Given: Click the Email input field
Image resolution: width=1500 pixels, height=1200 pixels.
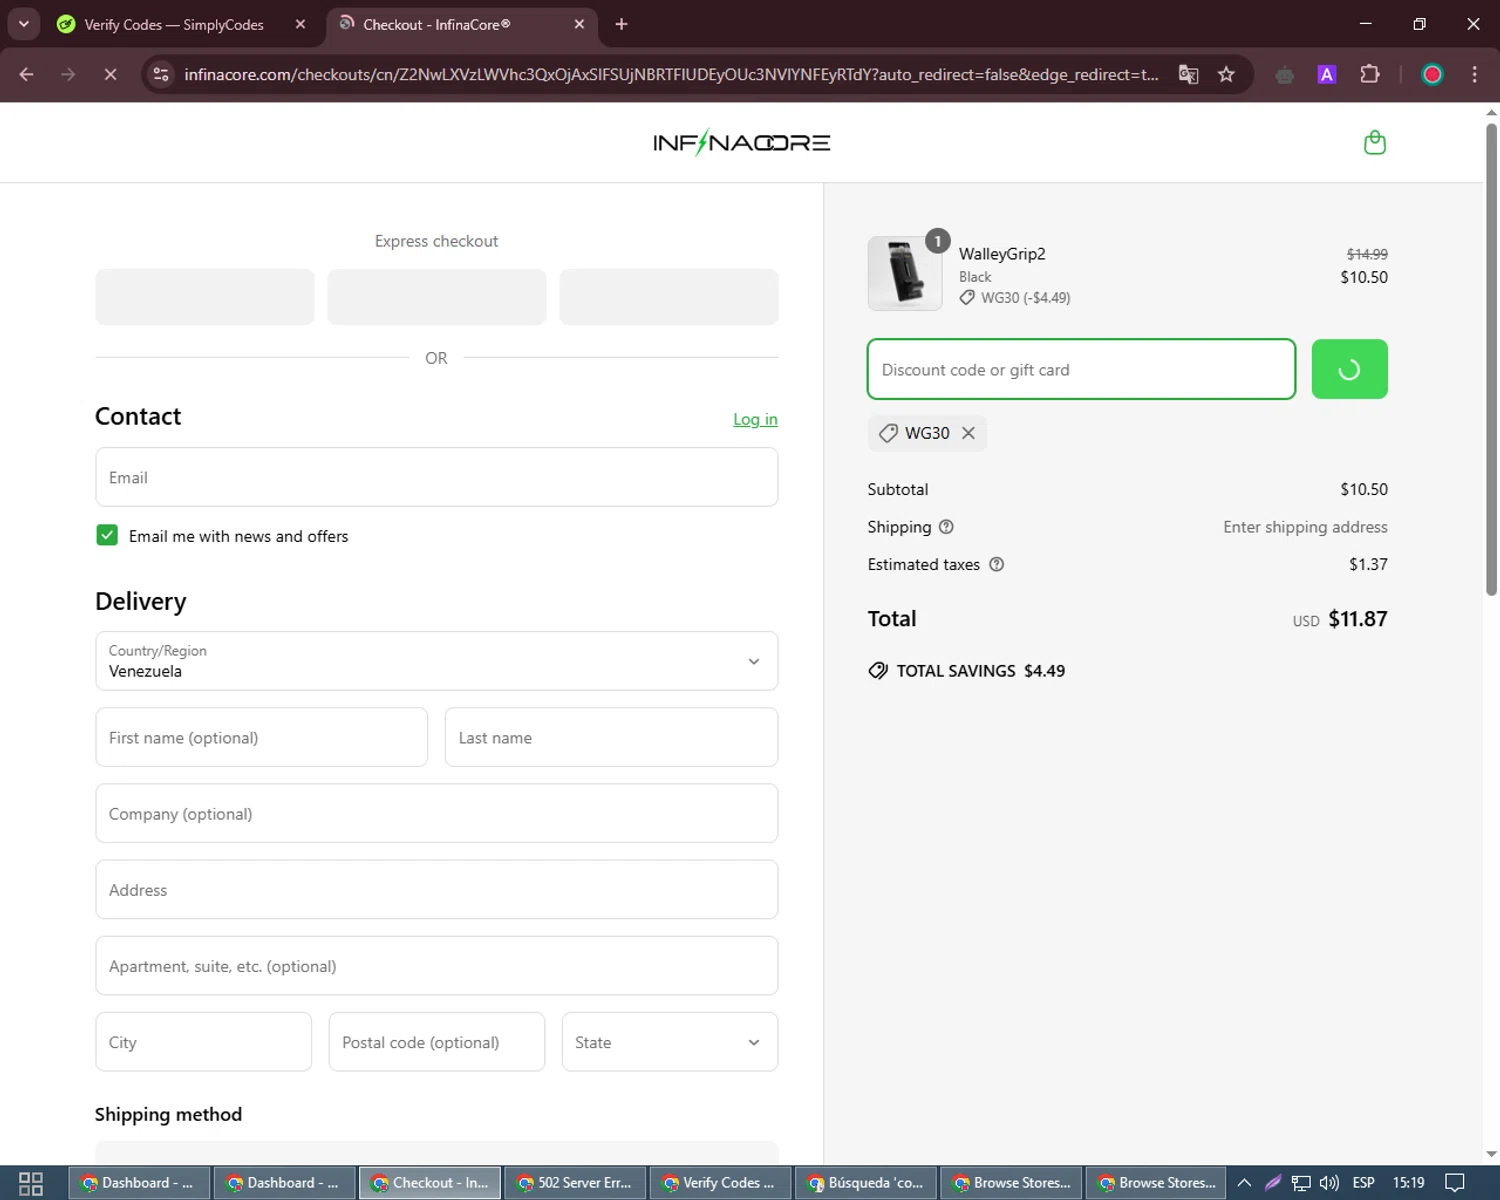Looking at the screenshot, I should click(x=436, y=477).
